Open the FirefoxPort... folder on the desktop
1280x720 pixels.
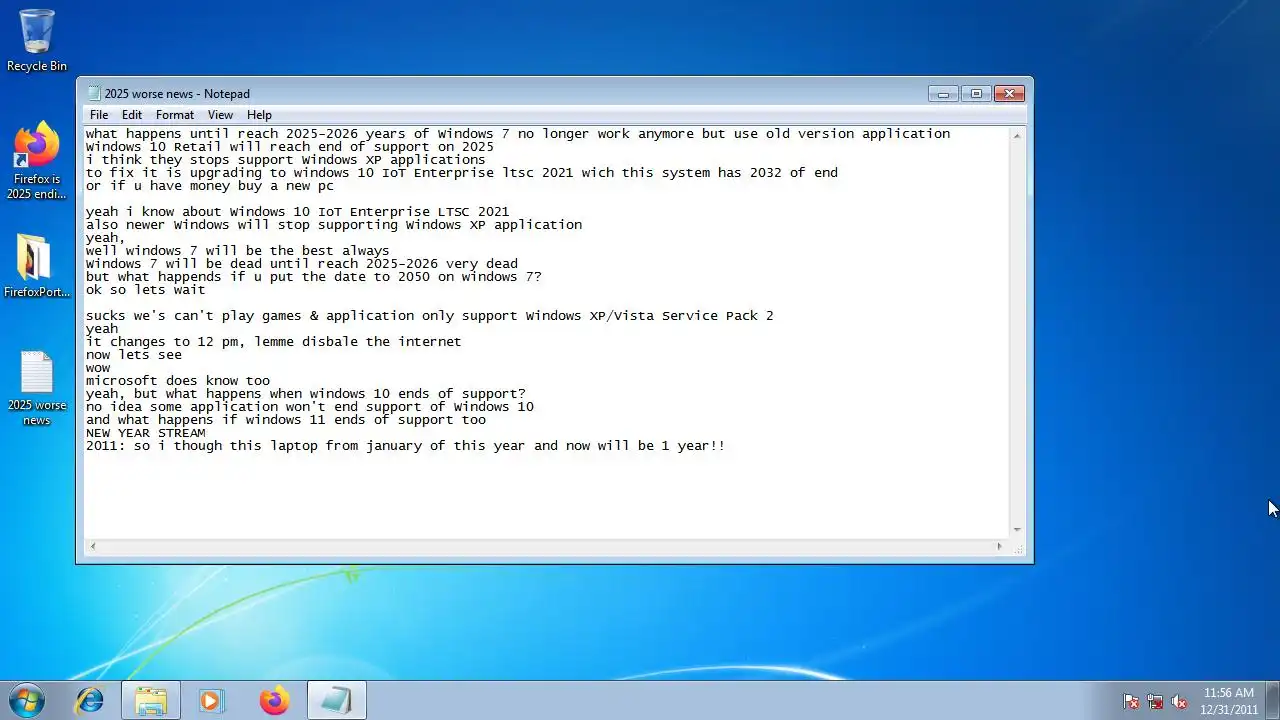37,266
